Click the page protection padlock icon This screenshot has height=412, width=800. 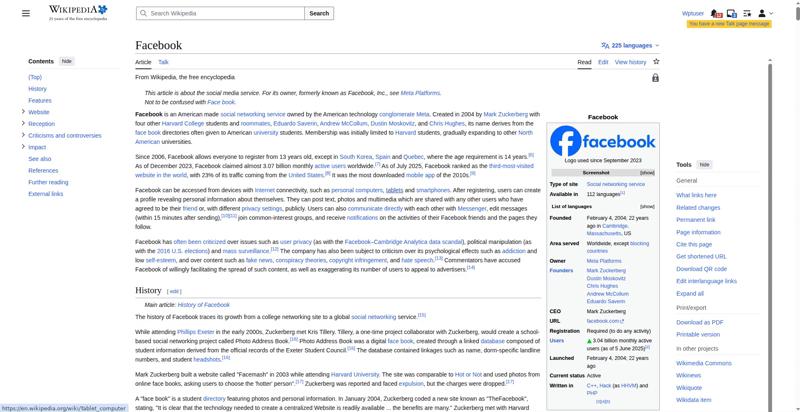tap(655, 77)
